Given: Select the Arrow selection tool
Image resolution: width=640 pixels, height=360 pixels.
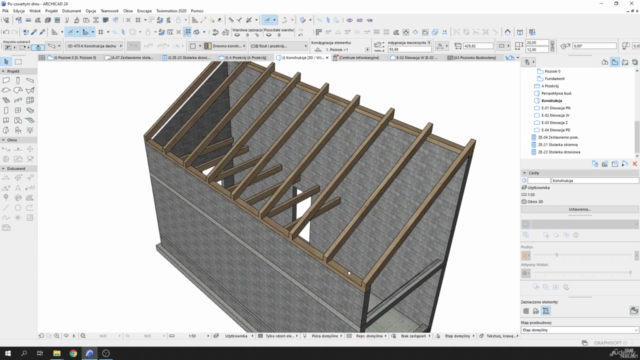Looking at the screenshot, I should pos(6,62).
